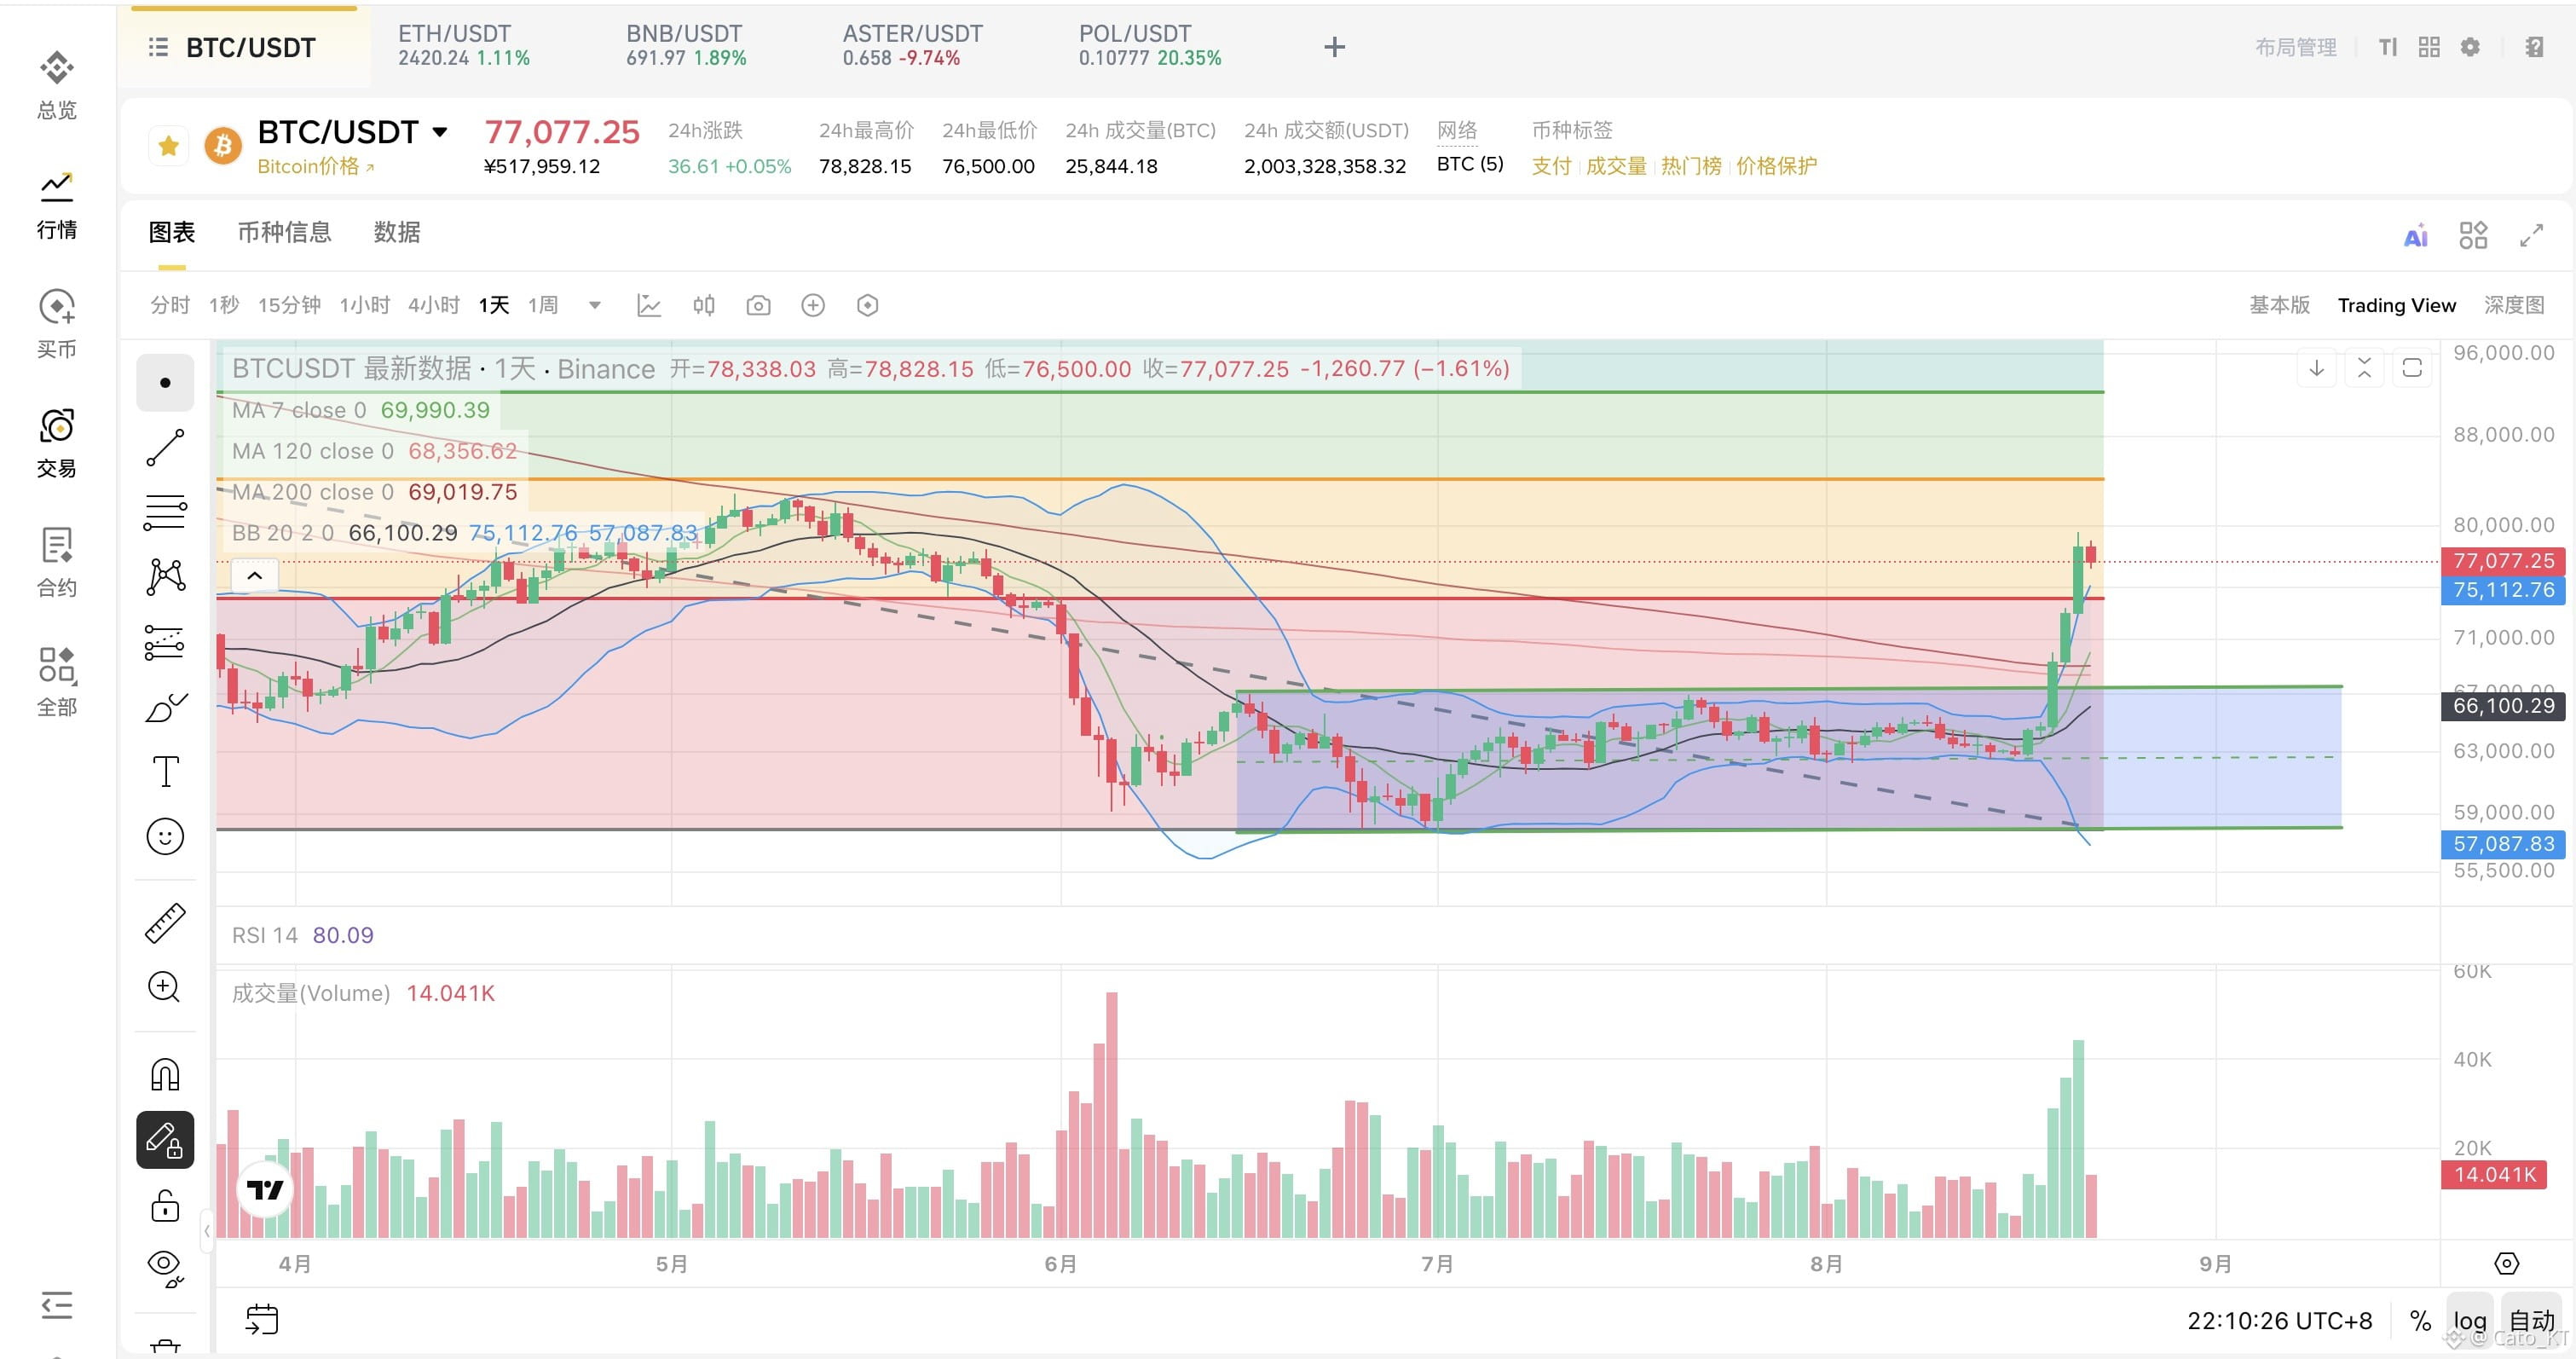Switch to 基本版 chart

click(x=2280, y=305)
